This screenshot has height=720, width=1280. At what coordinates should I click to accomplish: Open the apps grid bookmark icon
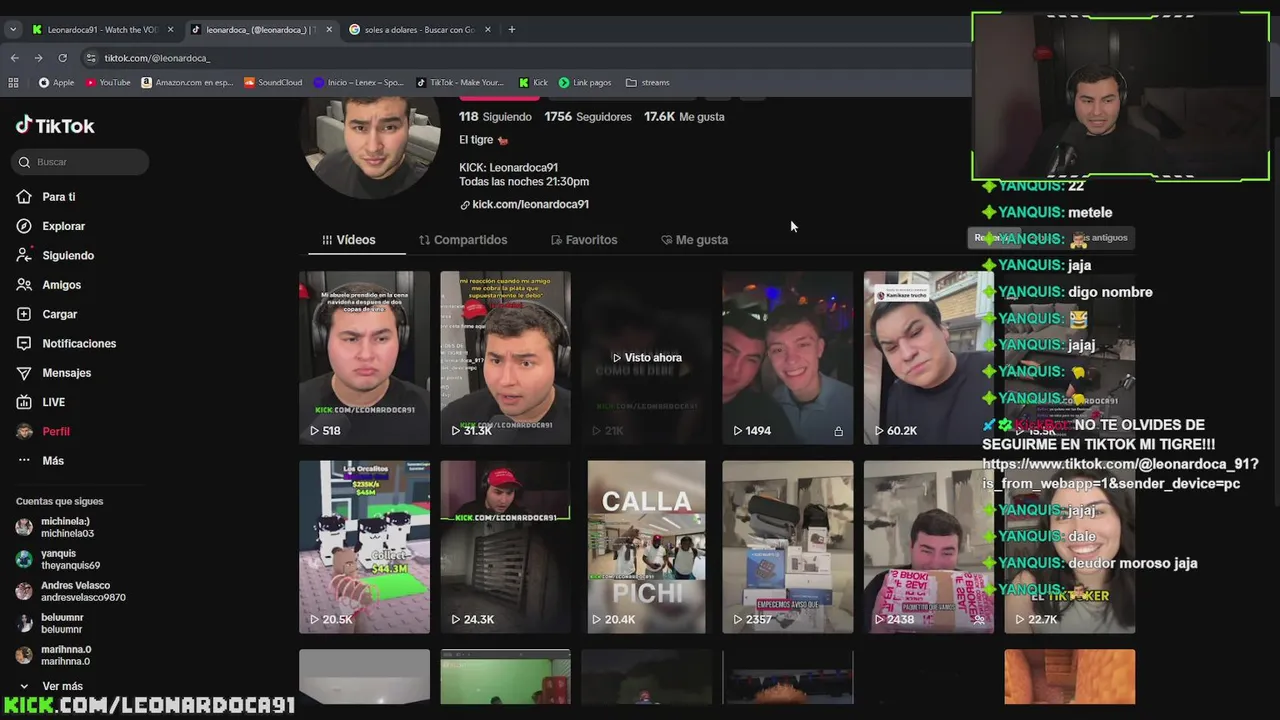[14, 83]
